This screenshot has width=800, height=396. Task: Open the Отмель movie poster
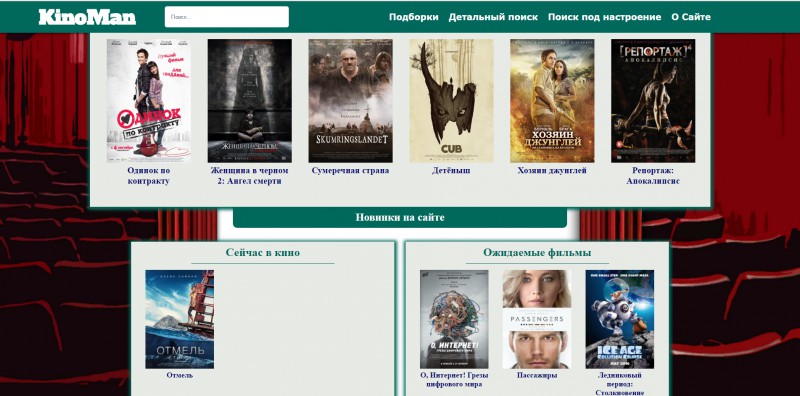point(180,319)
